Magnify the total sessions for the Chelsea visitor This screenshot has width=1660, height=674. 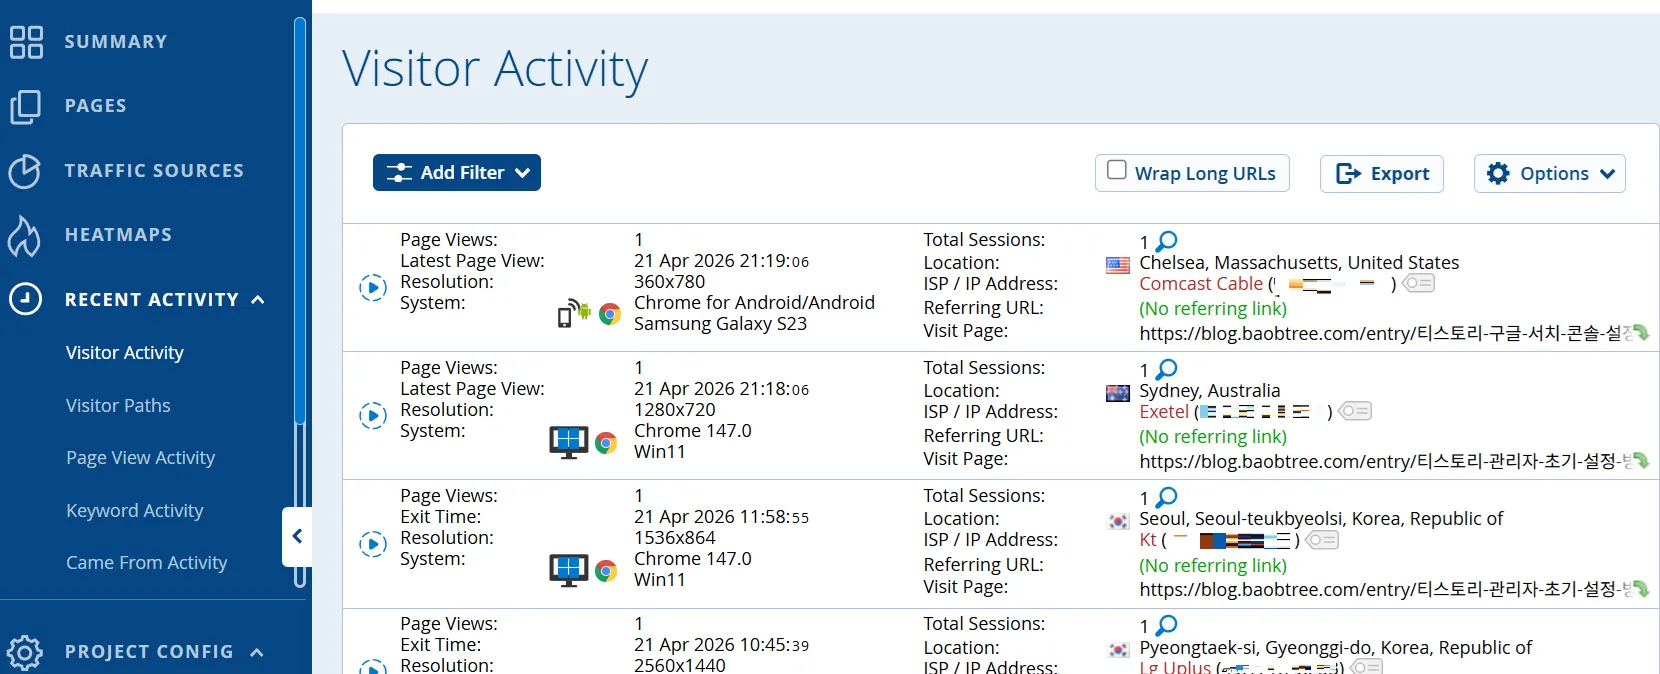coord(1166,241)
